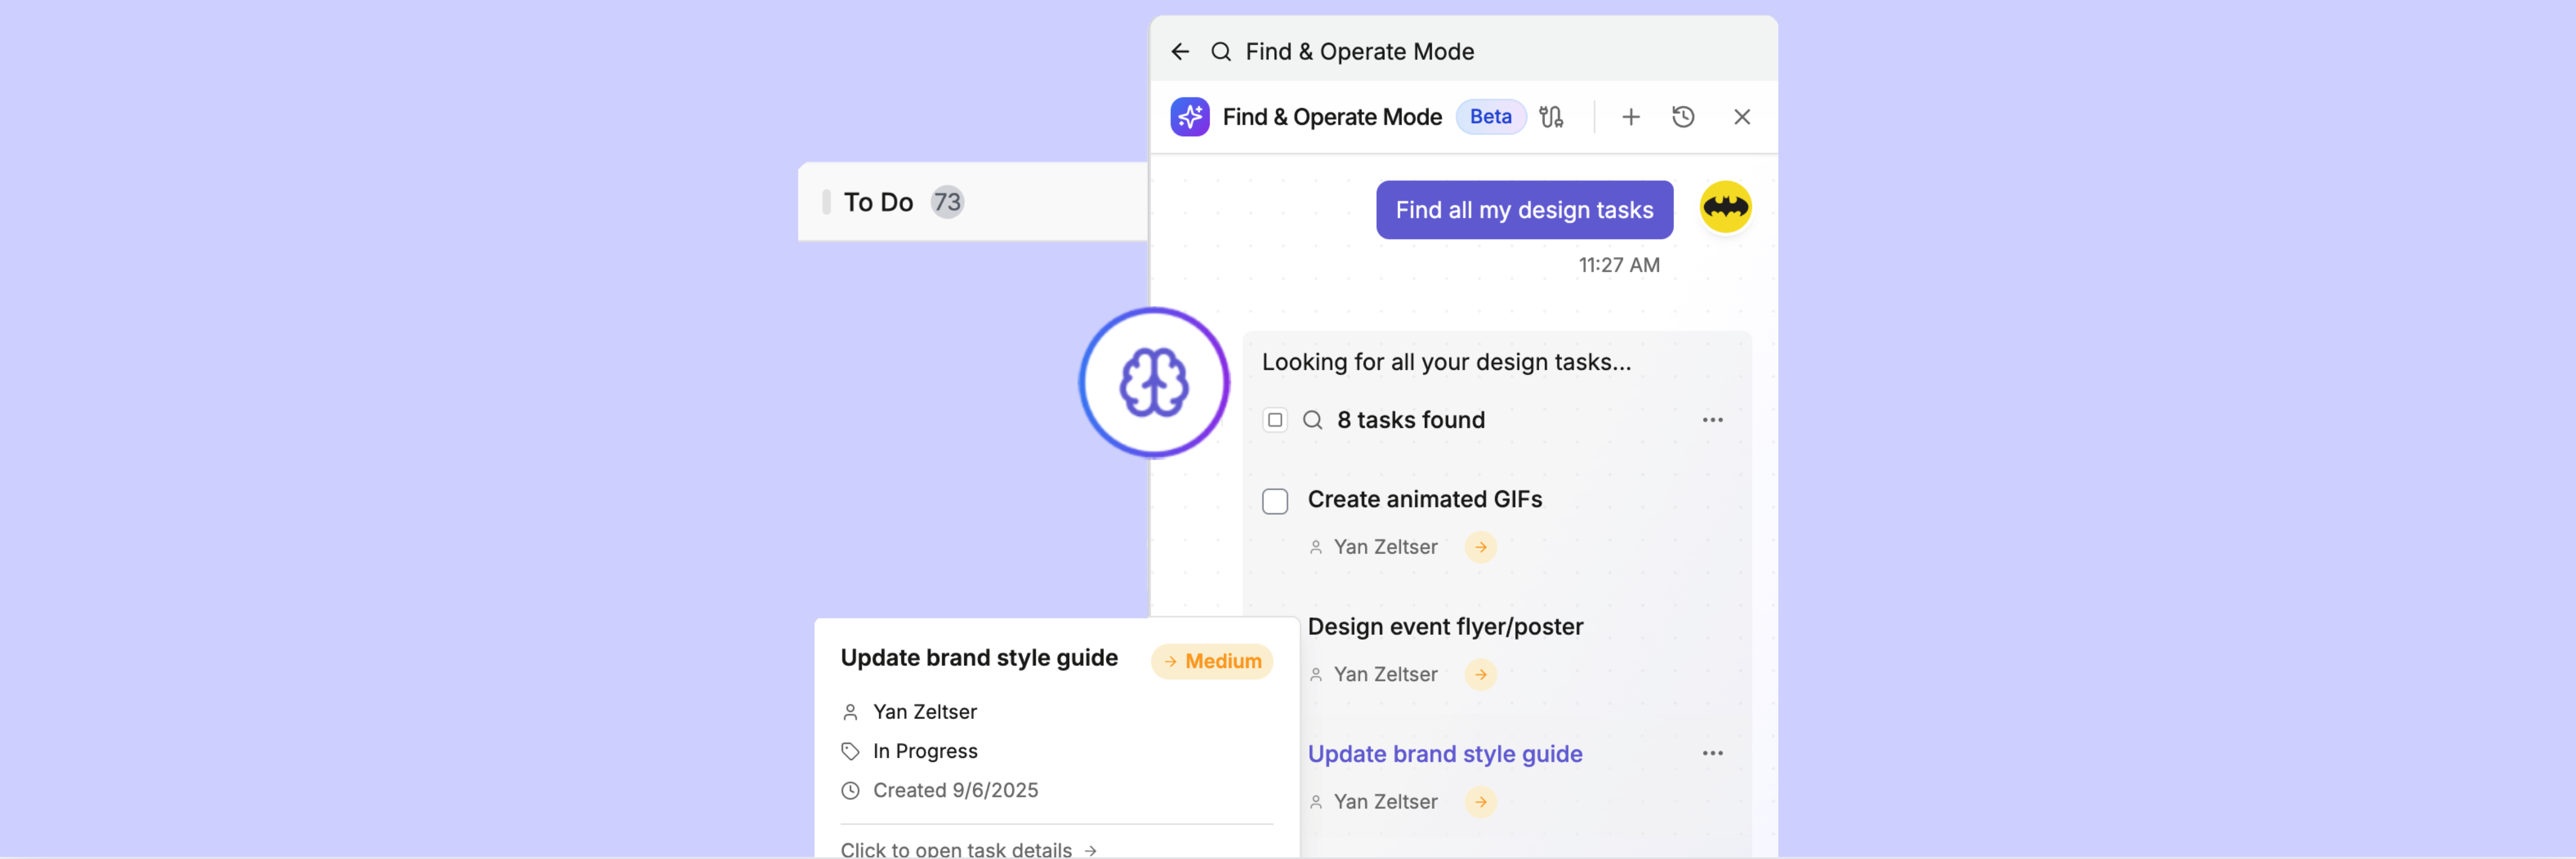Click the round brain AI icon
The width and height of the screenshot is (2576, 859).
click(1154, 382)
